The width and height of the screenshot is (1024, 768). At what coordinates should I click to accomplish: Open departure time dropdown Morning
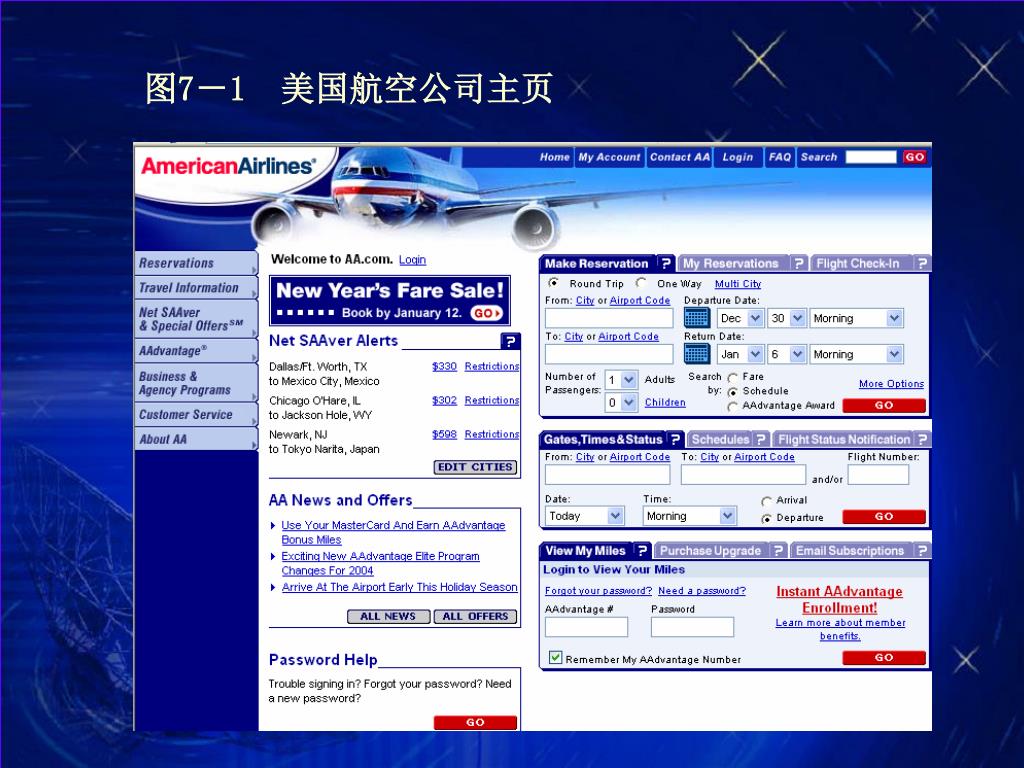click(857, 318)
